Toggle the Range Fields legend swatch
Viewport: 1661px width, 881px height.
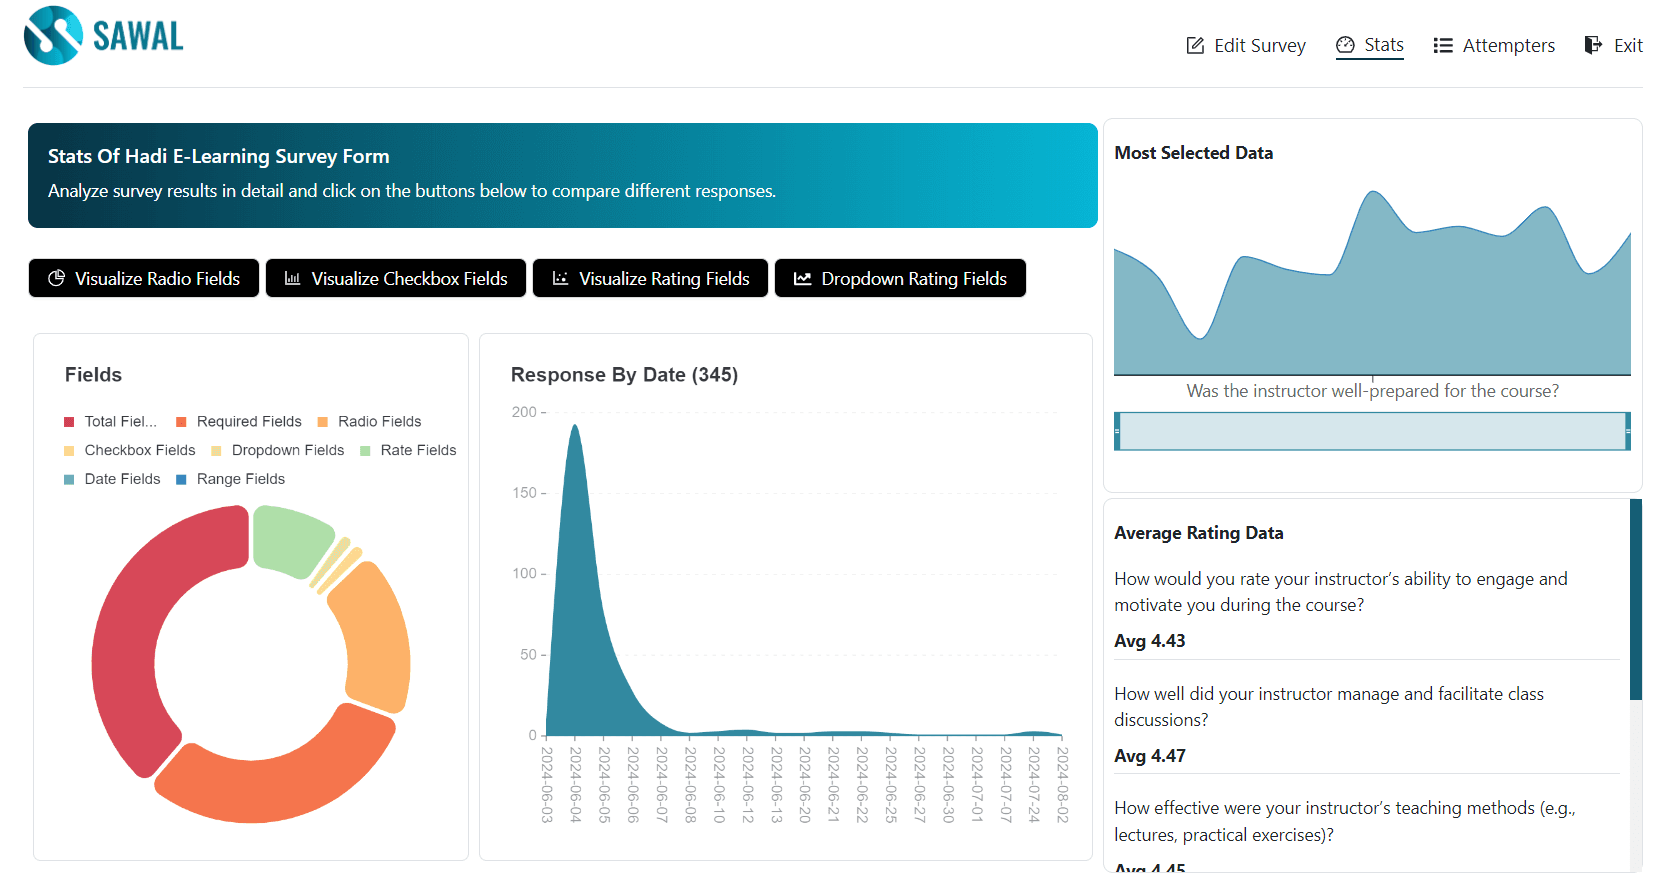tap(181, 480)
